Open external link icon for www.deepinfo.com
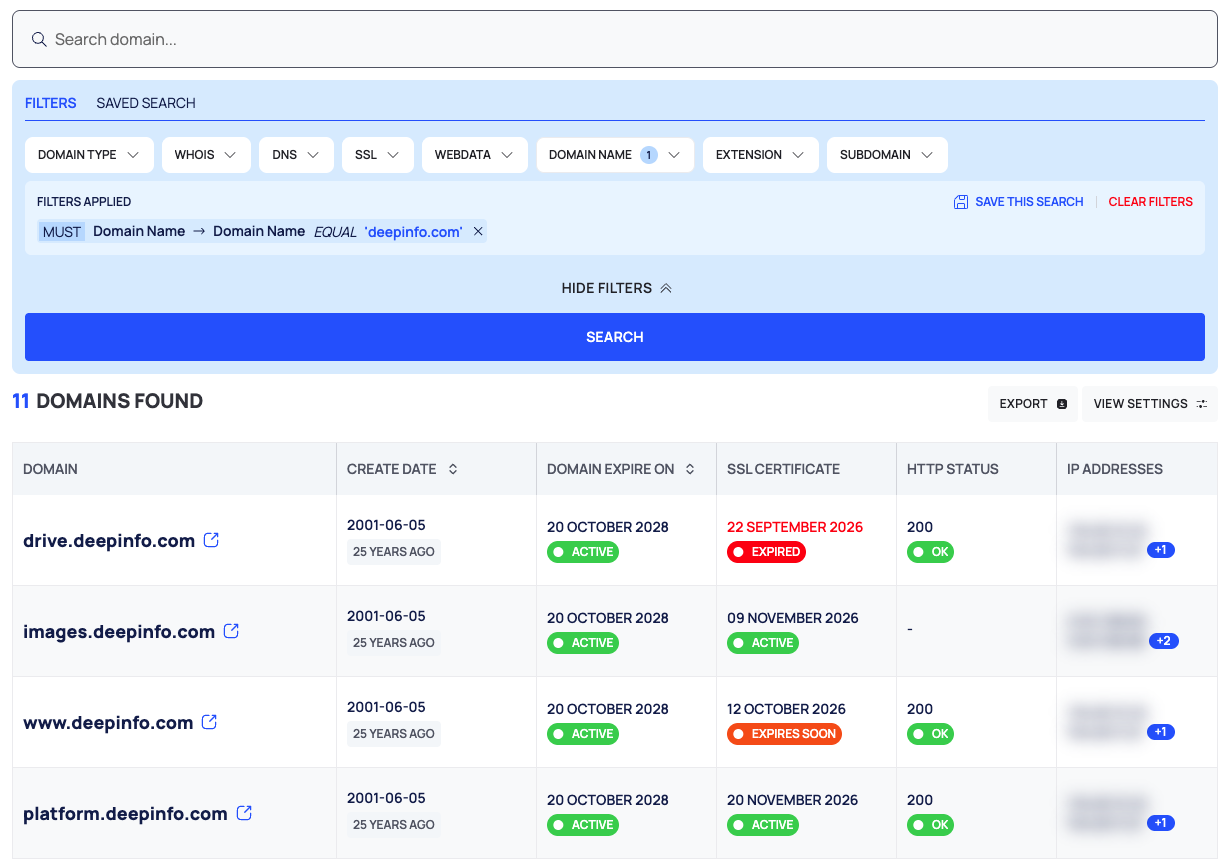The width and height of the screenshot is (1230, 859). coord(209,722)
